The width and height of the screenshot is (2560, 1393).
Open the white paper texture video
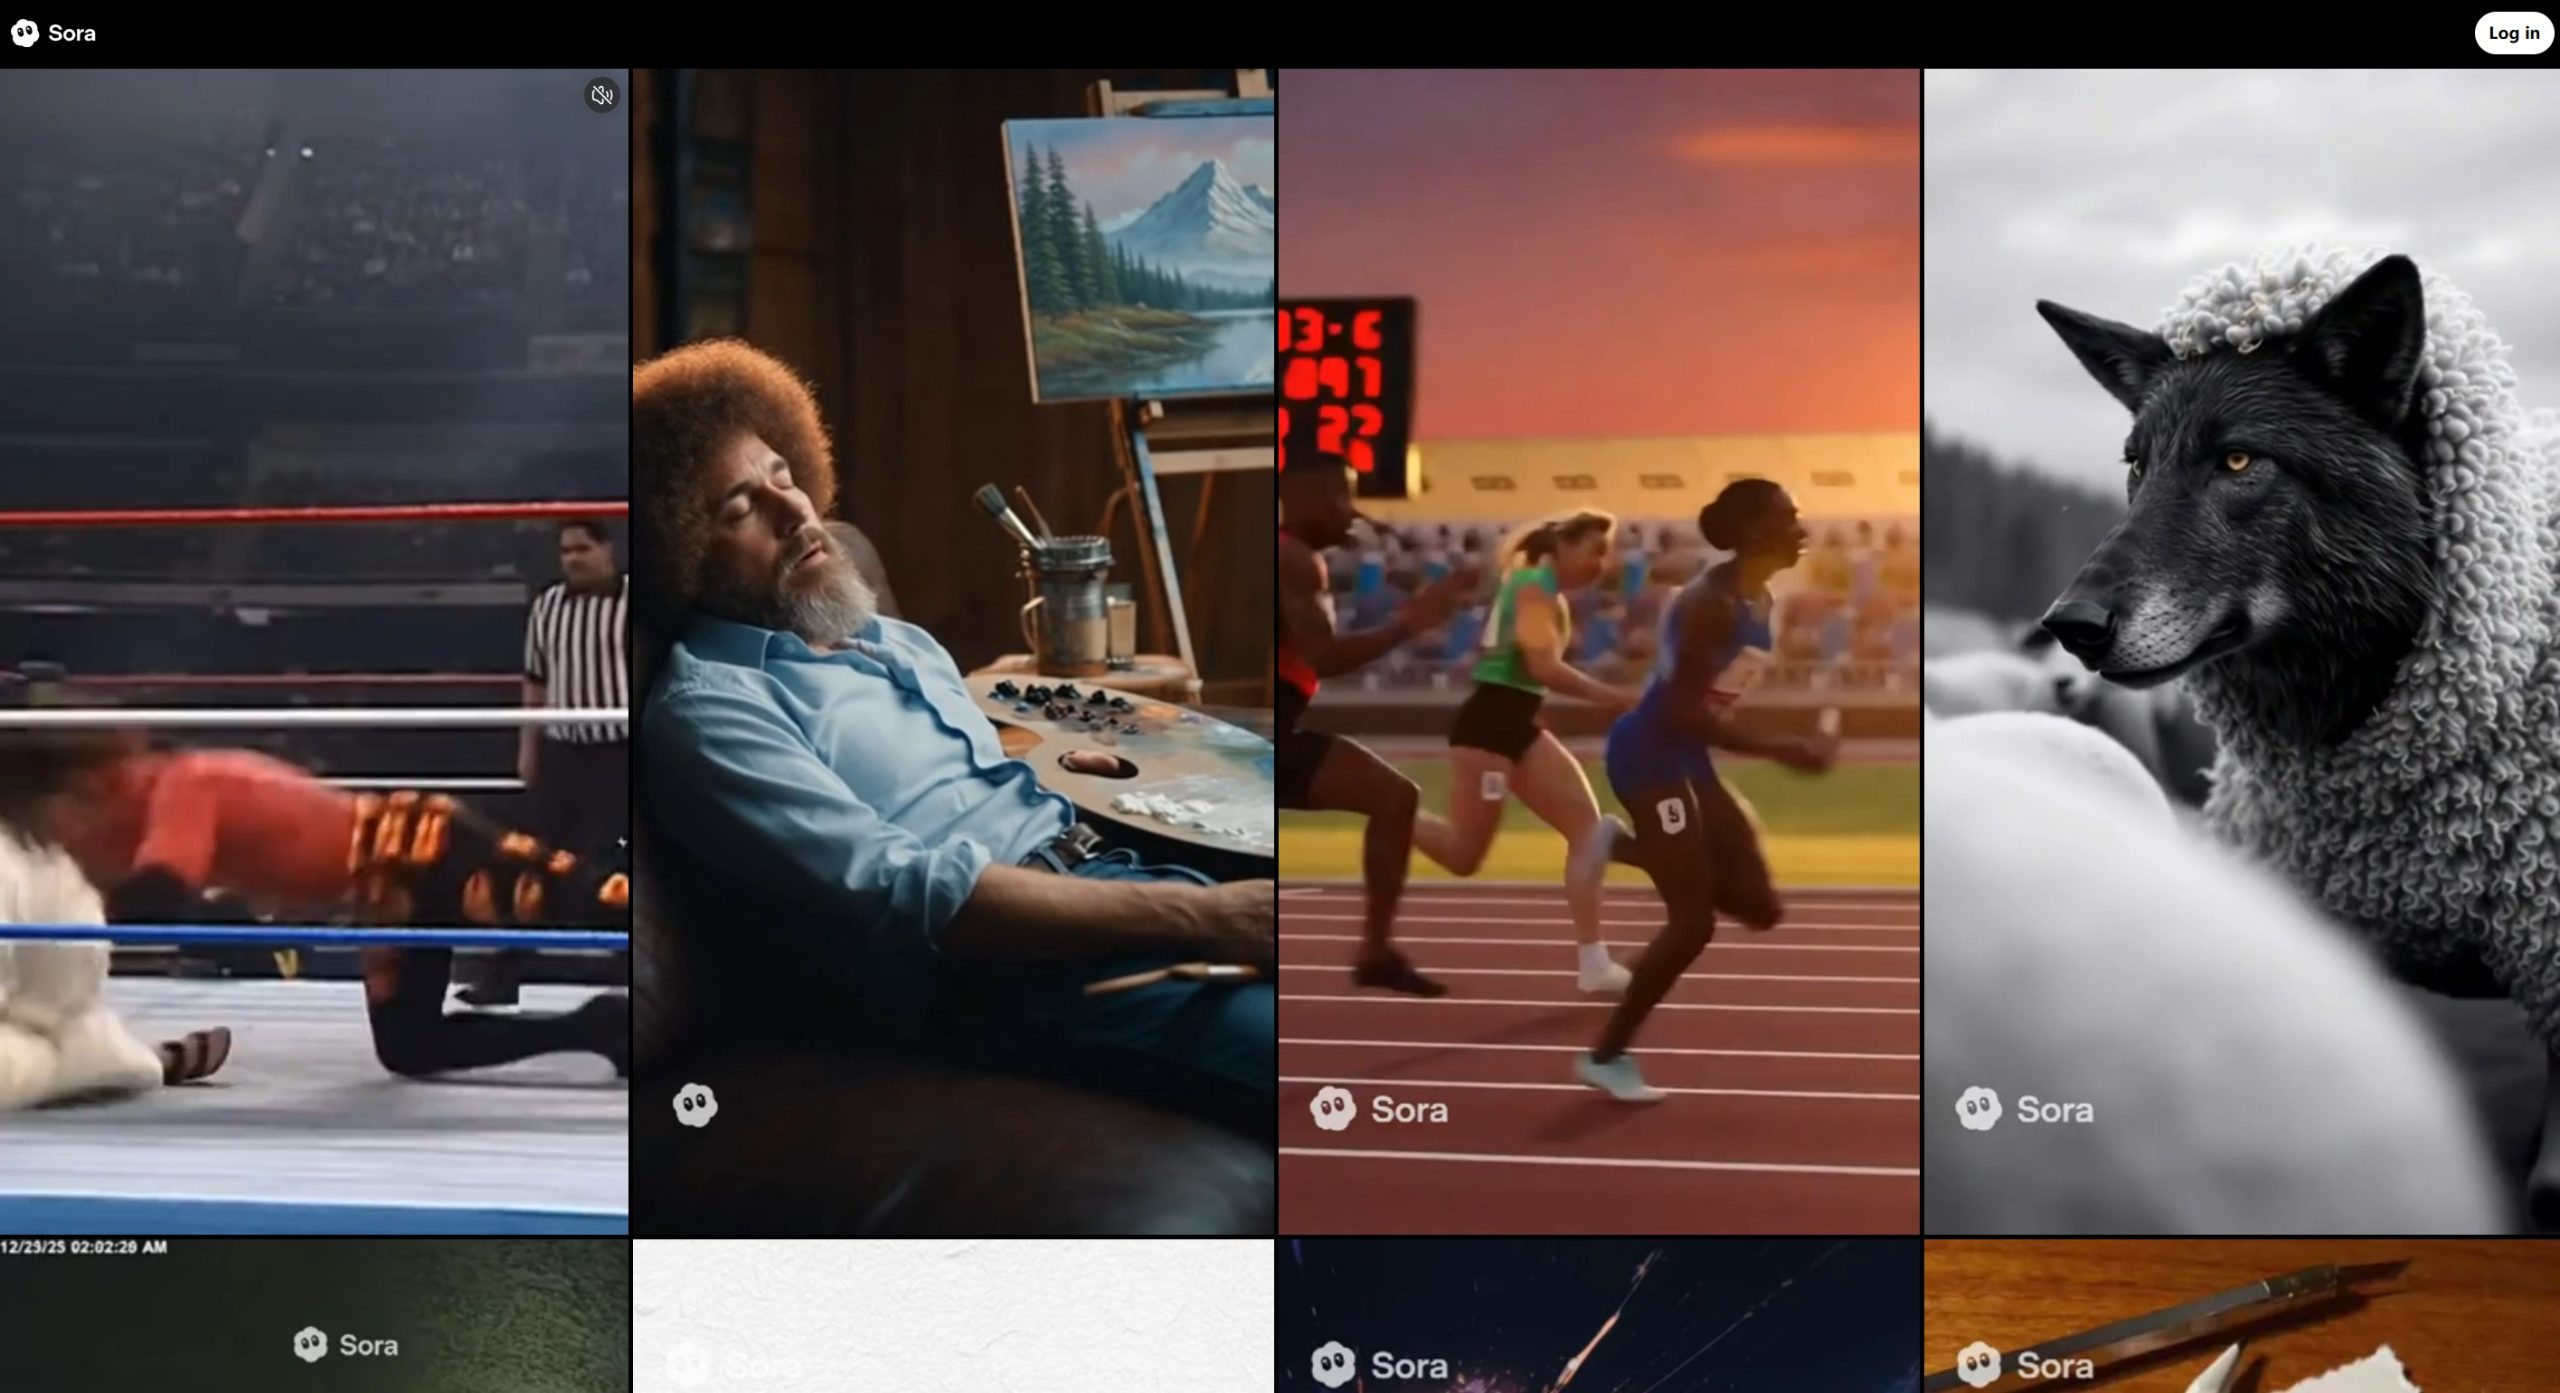953,1310
